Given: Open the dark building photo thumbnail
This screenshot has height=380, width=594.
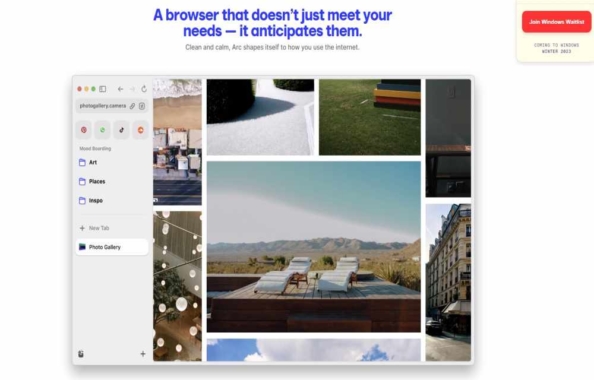Looking at the screenshot, I should pyautogui.click(x=448, y=138).
